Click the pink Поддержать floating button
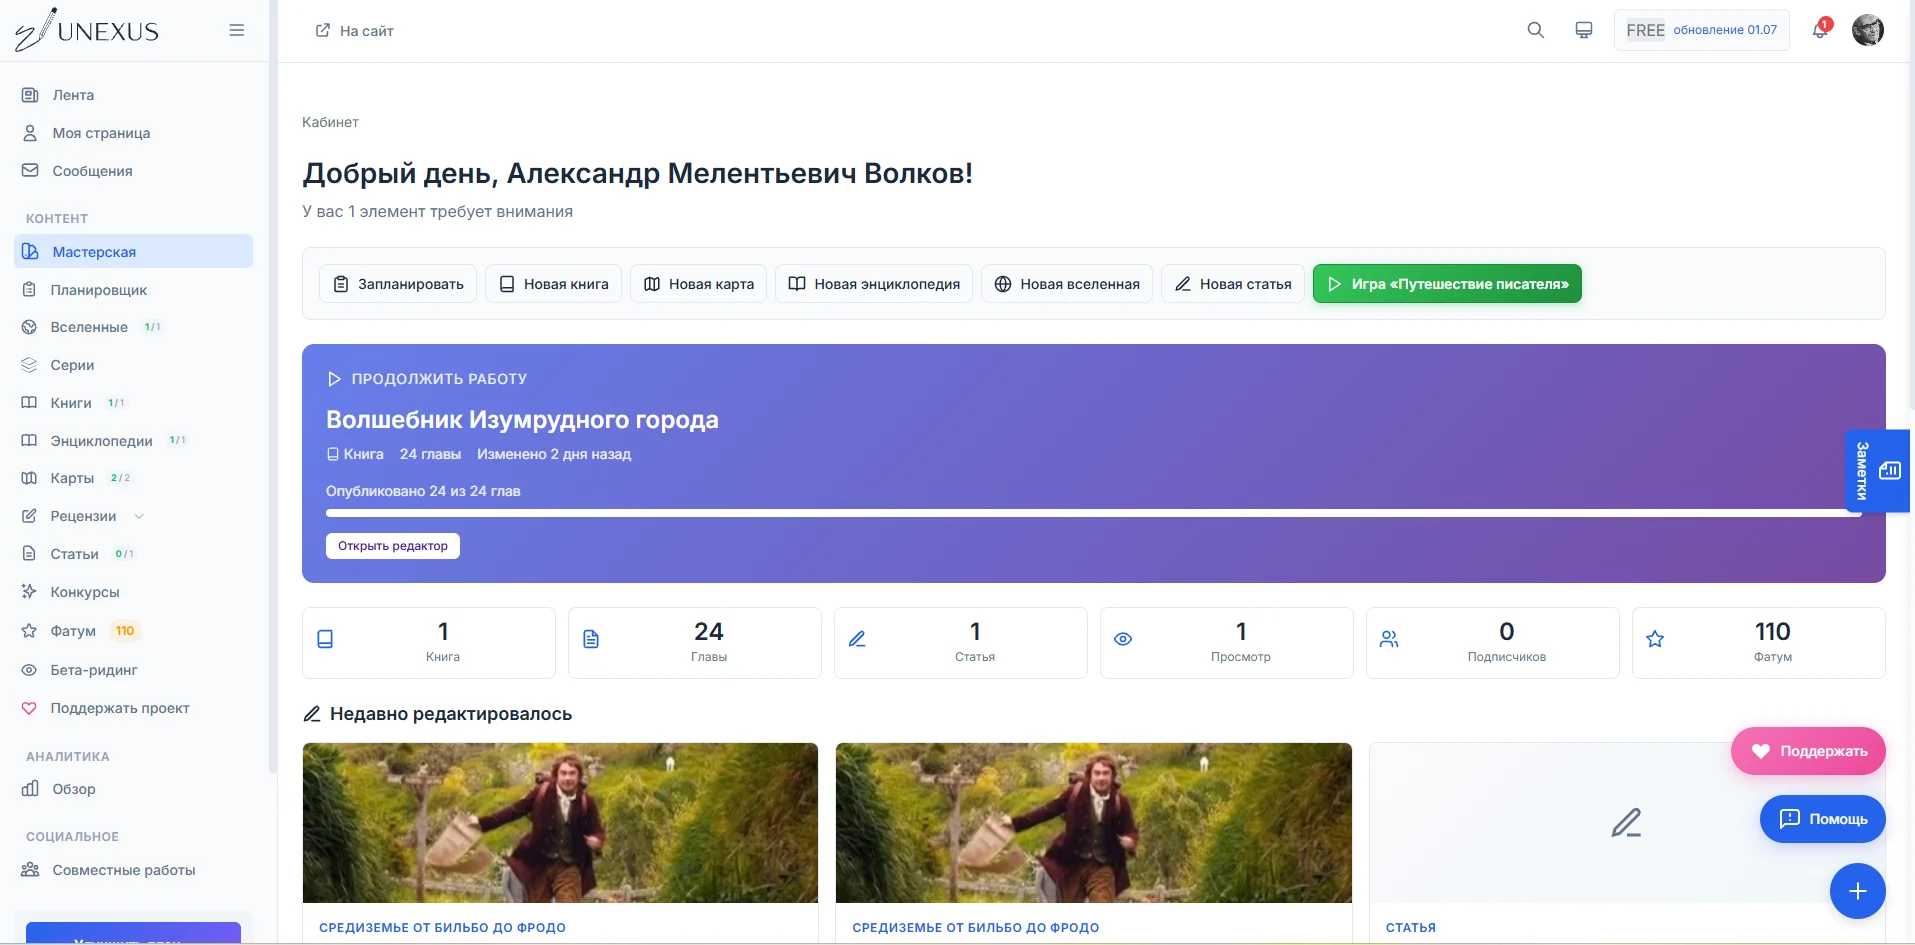Image resolution: width=1915 pixels, height=945 pixels. pos(1808,751)
